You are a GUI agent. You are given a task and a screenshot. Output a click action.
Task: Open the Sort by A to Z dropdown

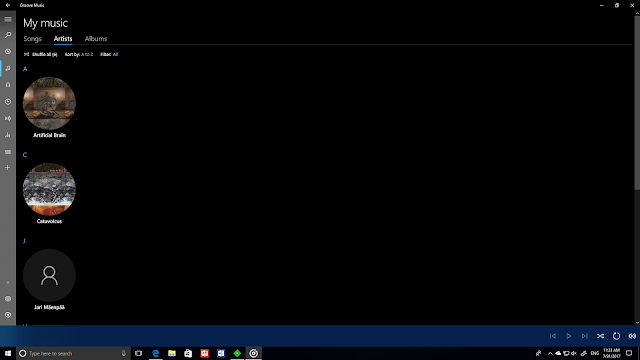[x=79, y=54]
